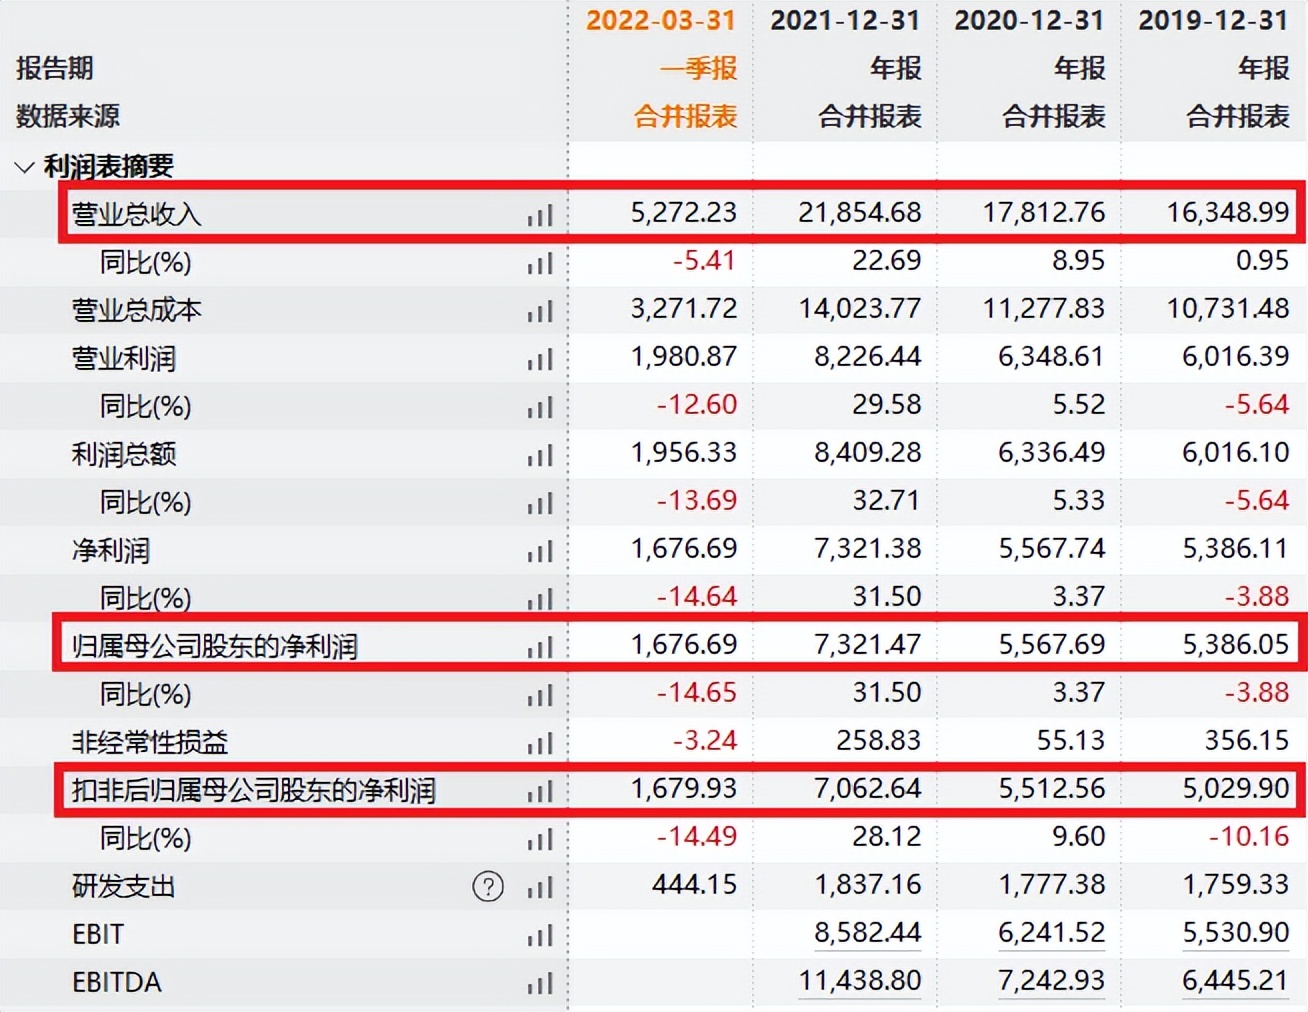
Task: Open chart icon for EBITDA row
Action: [x=540, y=983]
